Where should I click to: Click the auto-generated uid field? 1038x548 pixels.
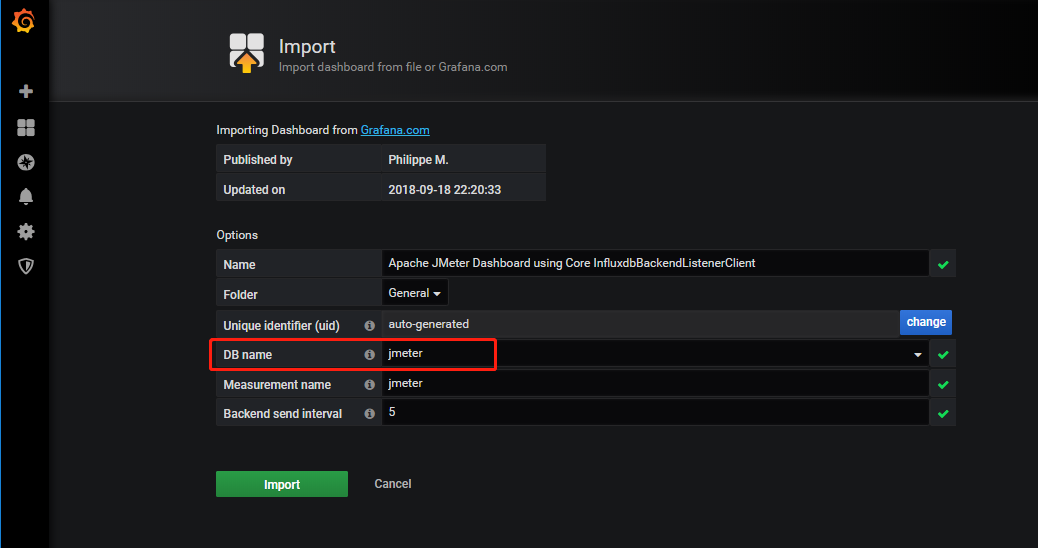click(x=641, y=324)
